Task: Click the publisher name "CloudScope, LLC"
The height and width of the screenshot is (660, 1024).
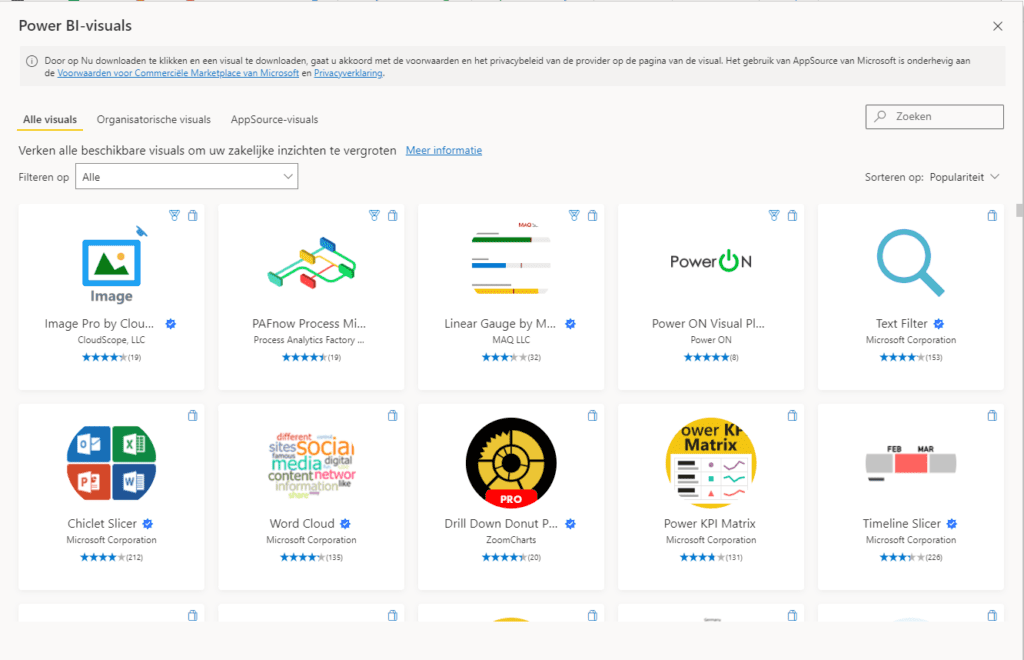Action: click(x=112, y=340)
